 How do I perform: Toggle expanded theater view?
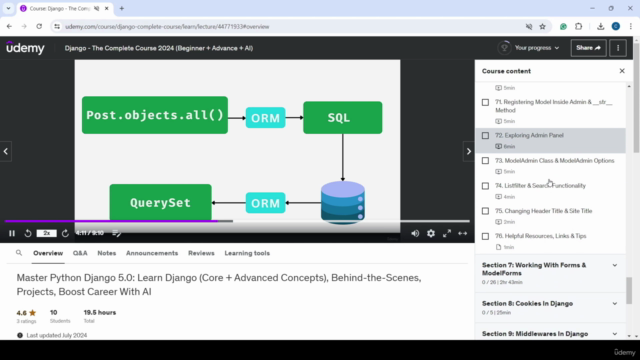(462, 233)
